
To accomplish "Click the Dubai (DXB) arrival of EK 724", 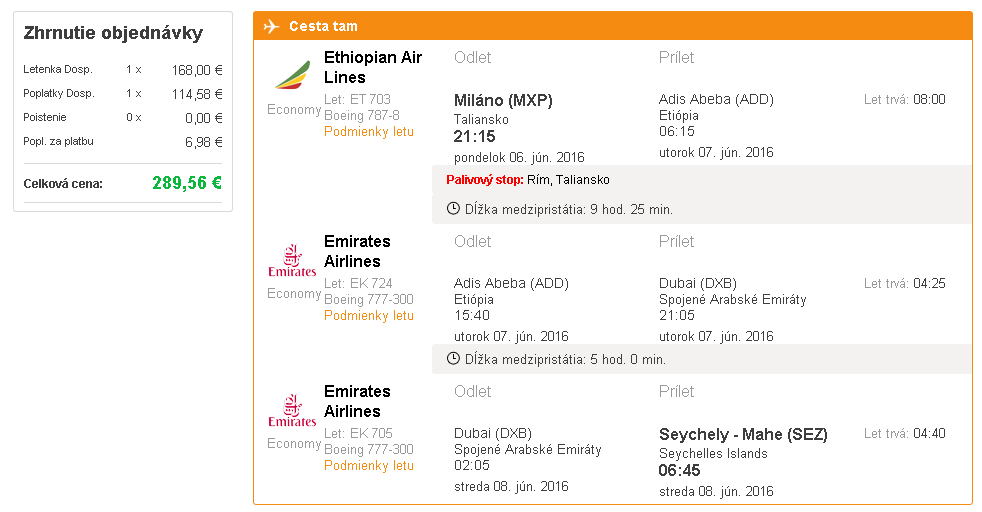I will pos(698,283).
